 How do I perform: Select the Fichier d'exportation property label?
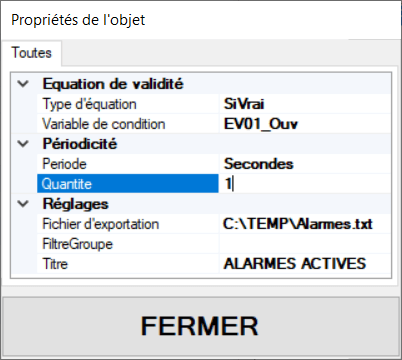tap(101, 224)
